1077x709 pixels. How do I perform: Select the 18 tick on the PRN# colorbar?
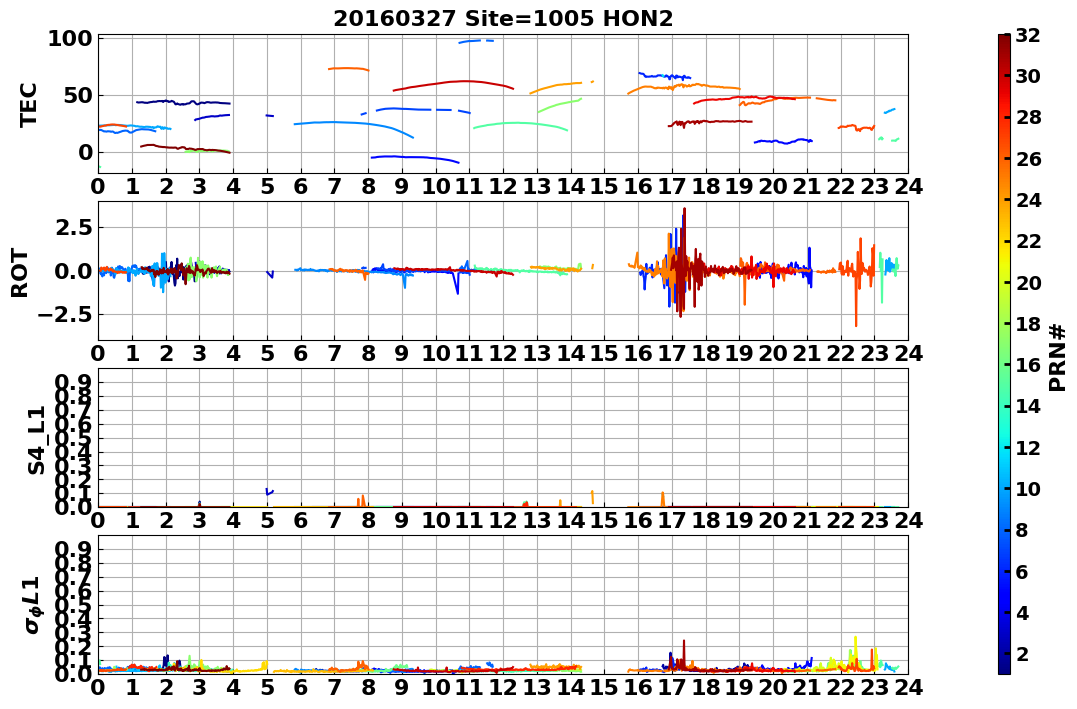pos(1028,324)
